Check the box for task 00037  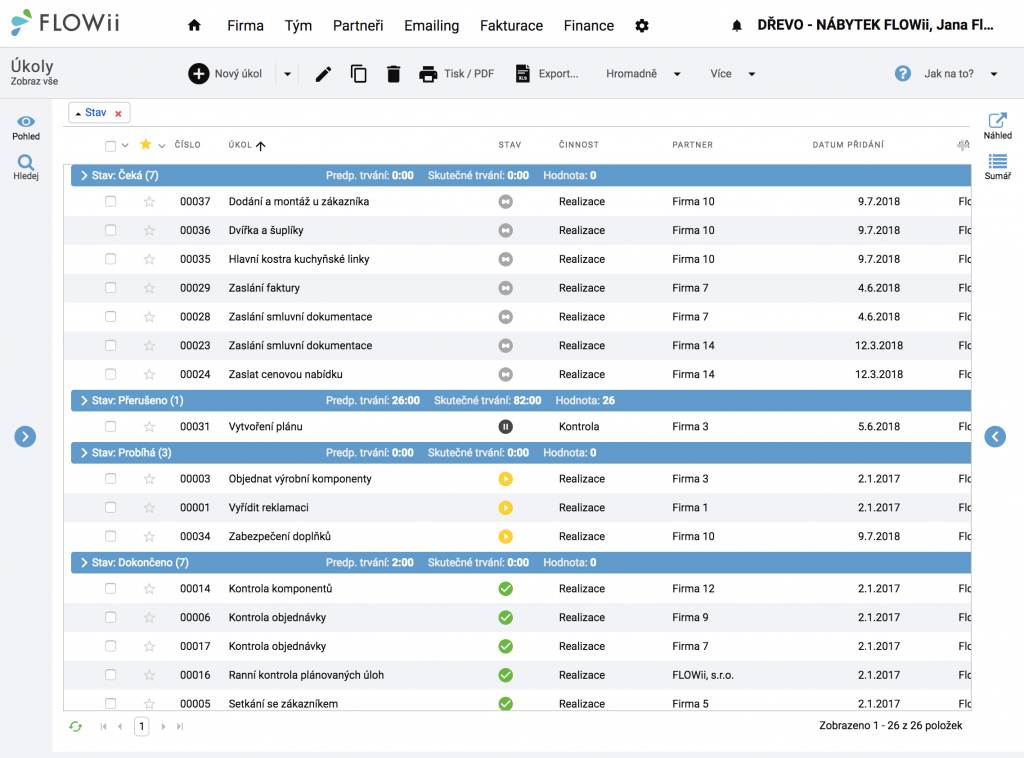110,201
